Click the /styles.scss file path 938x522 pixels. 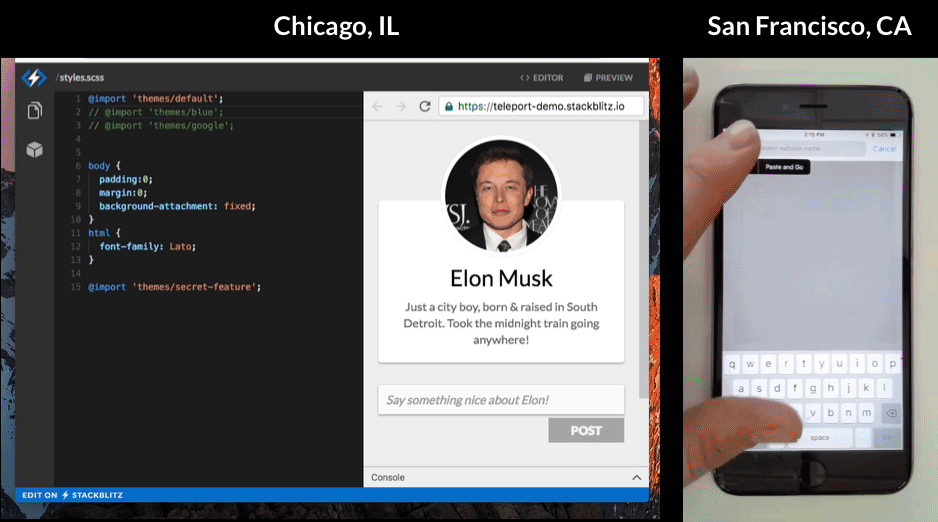(80, 78)
